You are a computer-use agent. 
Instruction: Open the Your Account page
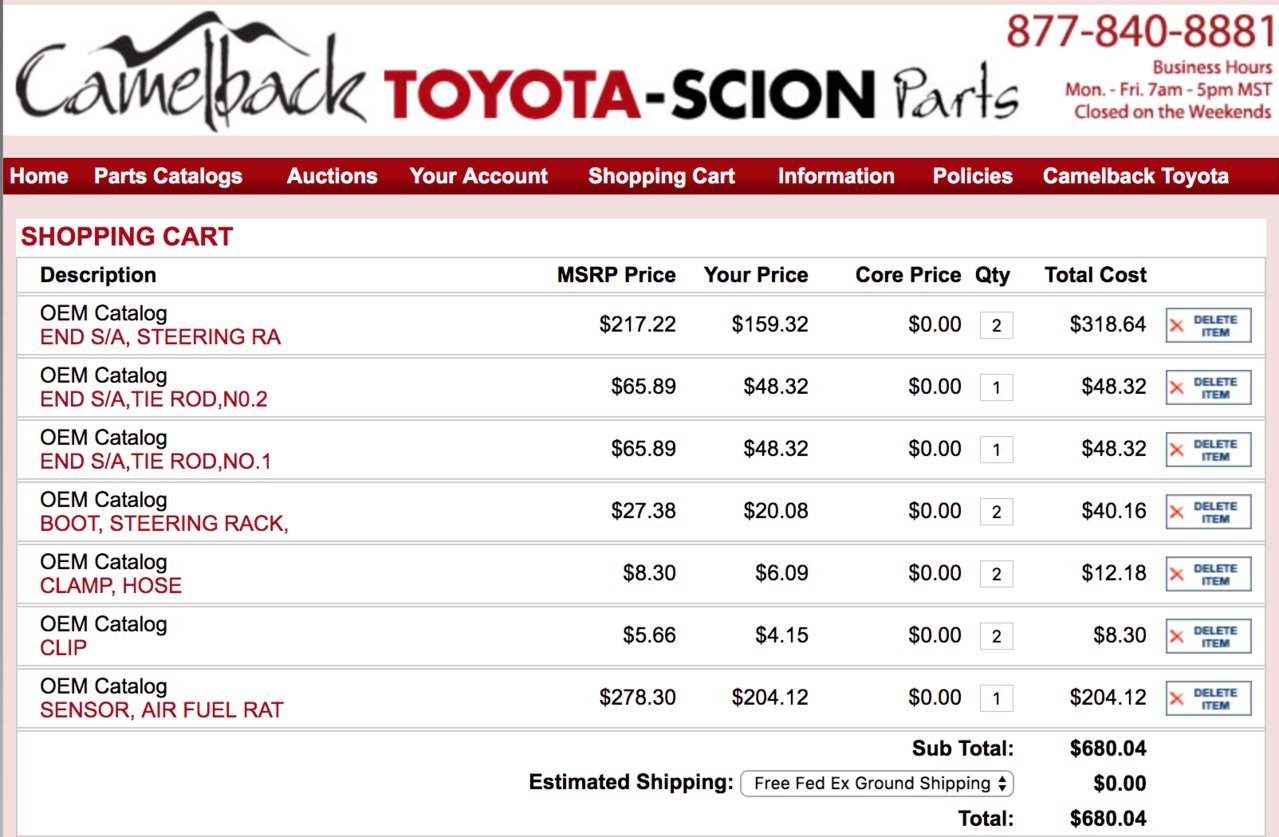click(478, 176)
